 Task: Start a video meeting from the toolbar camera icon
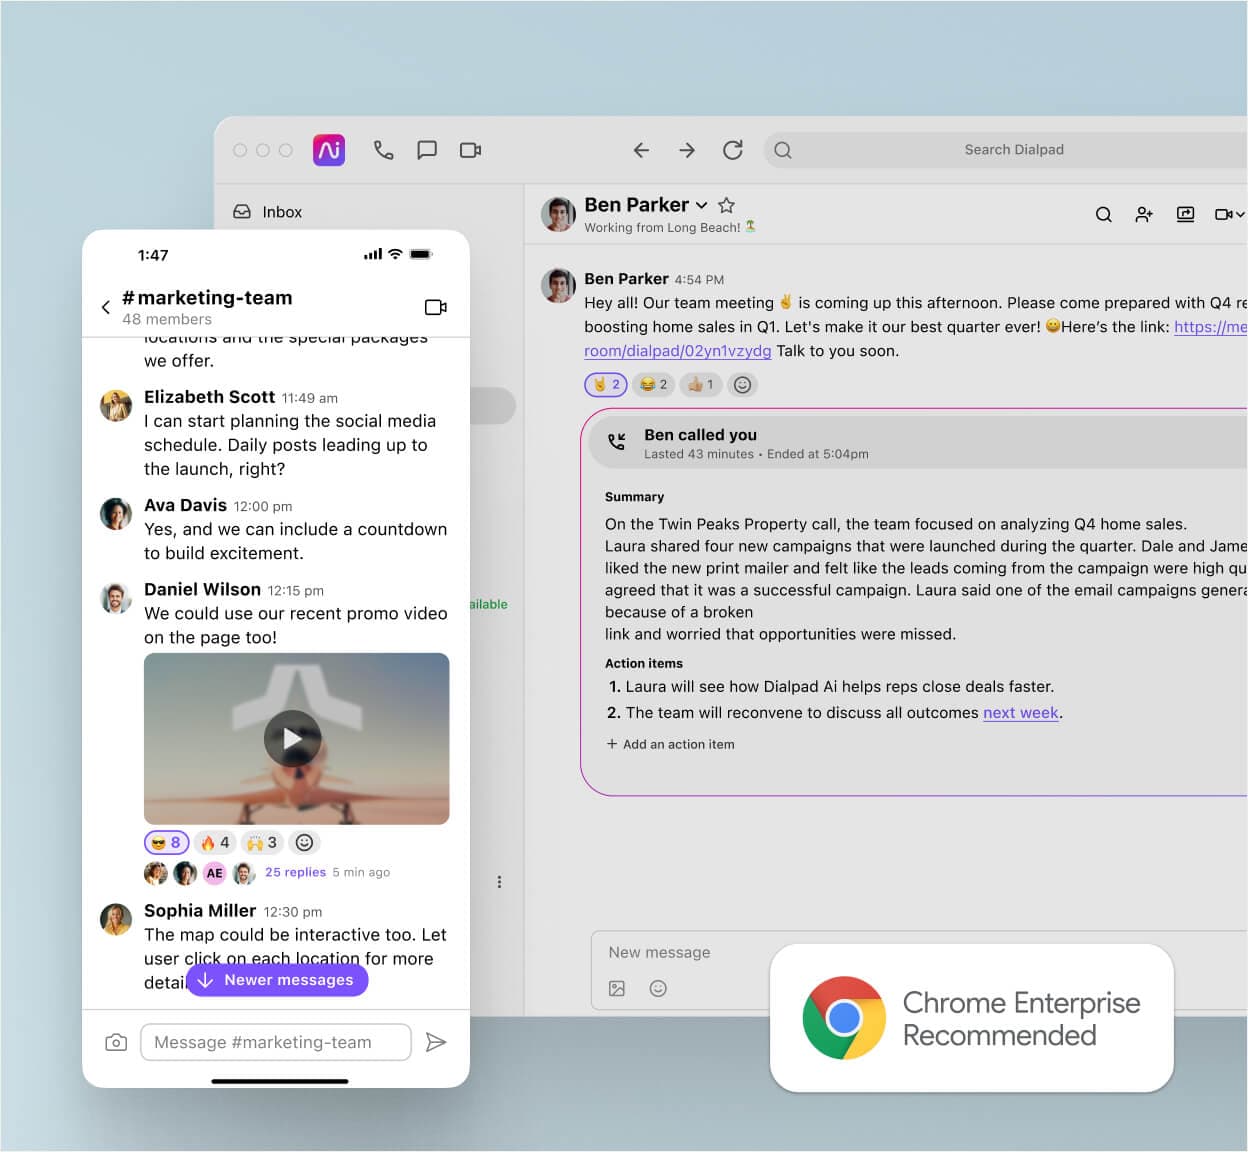(x=470, y=149)
